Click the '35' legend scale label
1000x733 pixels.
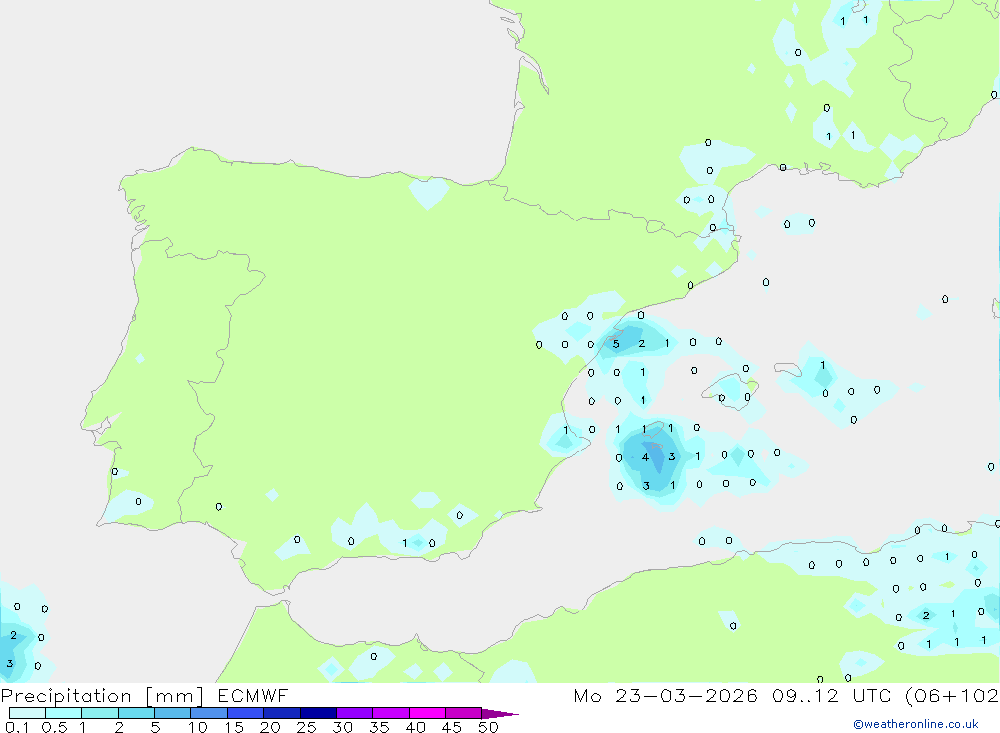point(379,727)
